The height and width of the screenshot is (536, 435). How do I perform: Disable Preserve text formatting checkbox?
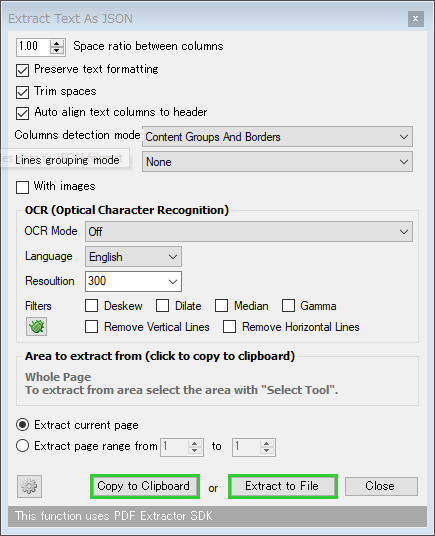pos(23,70)
